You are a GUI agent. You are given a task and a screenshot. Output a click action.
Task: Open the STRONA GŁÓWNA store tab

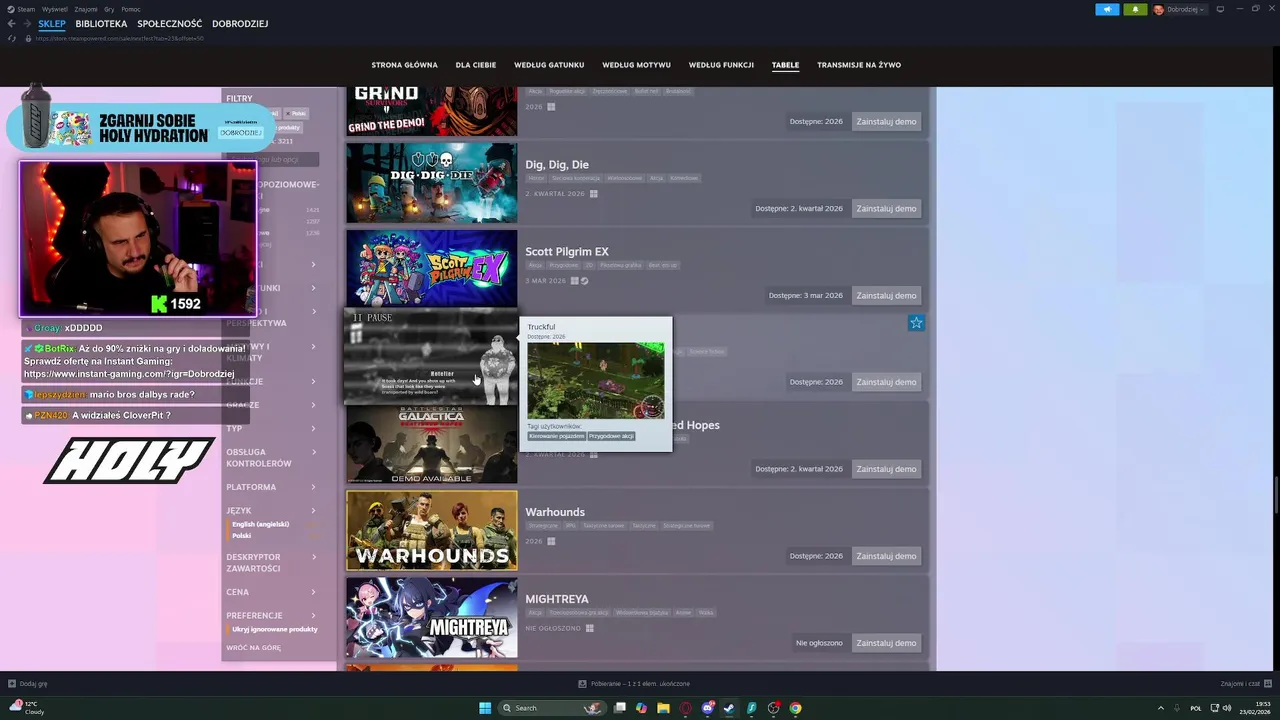tap(404, 65)
